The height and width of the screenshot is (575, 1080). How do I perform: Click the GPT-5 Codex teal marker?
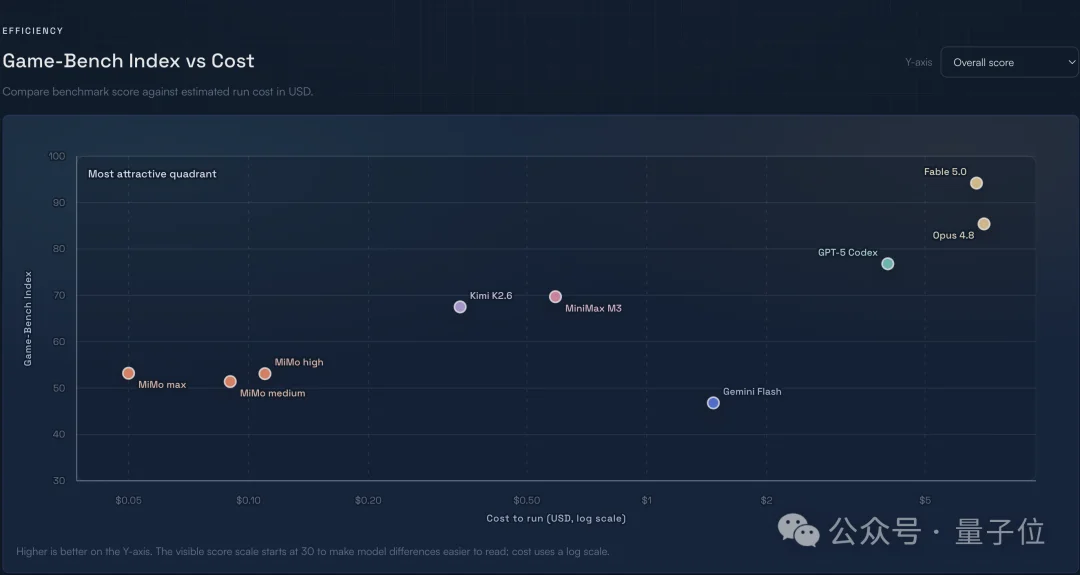tap(888, 264)
